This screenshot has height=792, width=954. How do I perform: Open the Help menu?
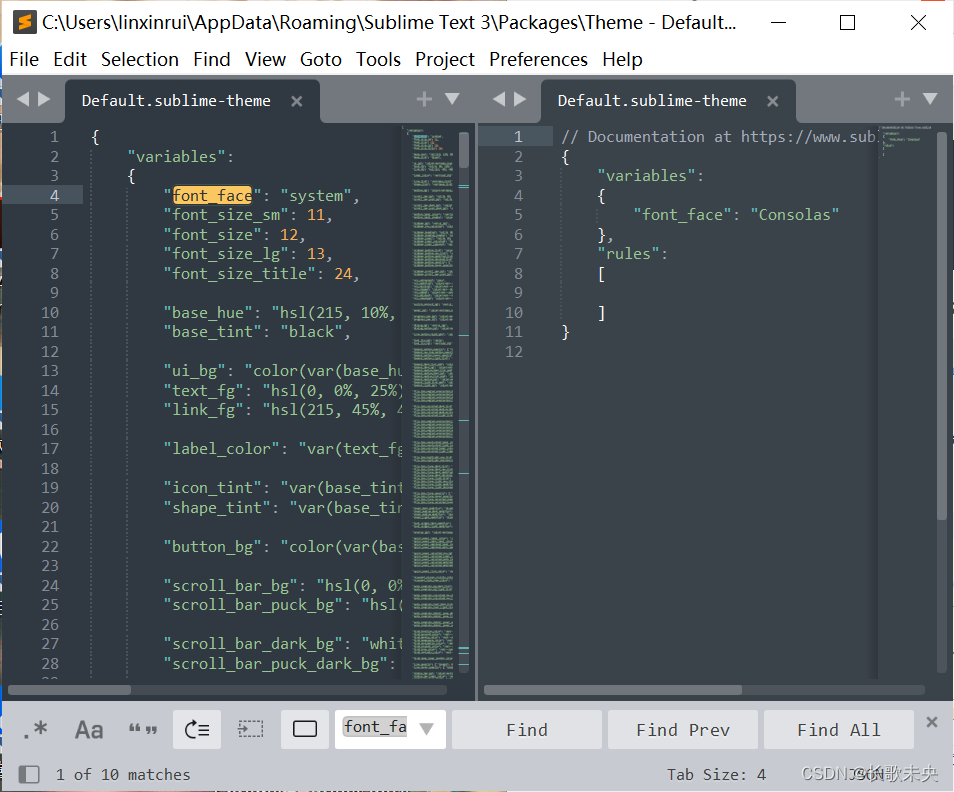(x=622, y=60)
